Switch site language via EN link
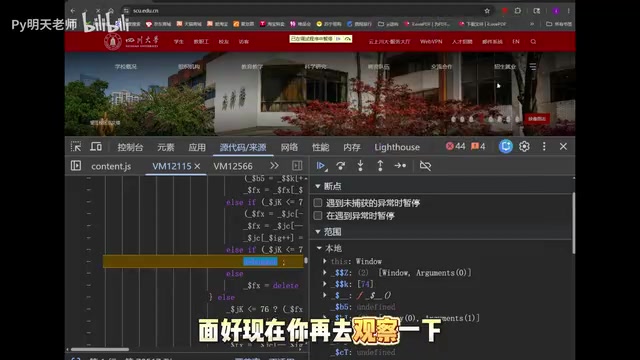This screenshot has height=360, width=640. click(x=516, y=42)
